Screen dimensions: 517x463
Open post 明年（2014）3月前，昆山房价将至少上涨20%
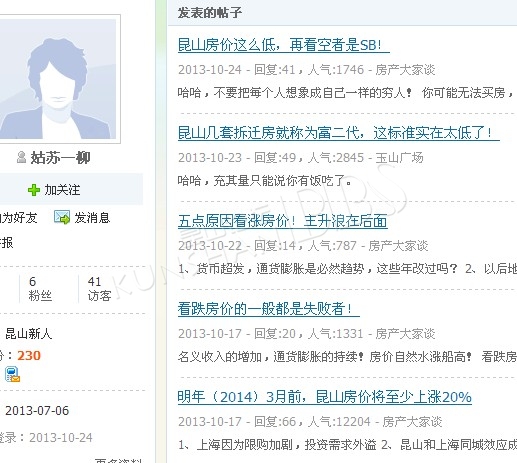click(x=325, y=397)
